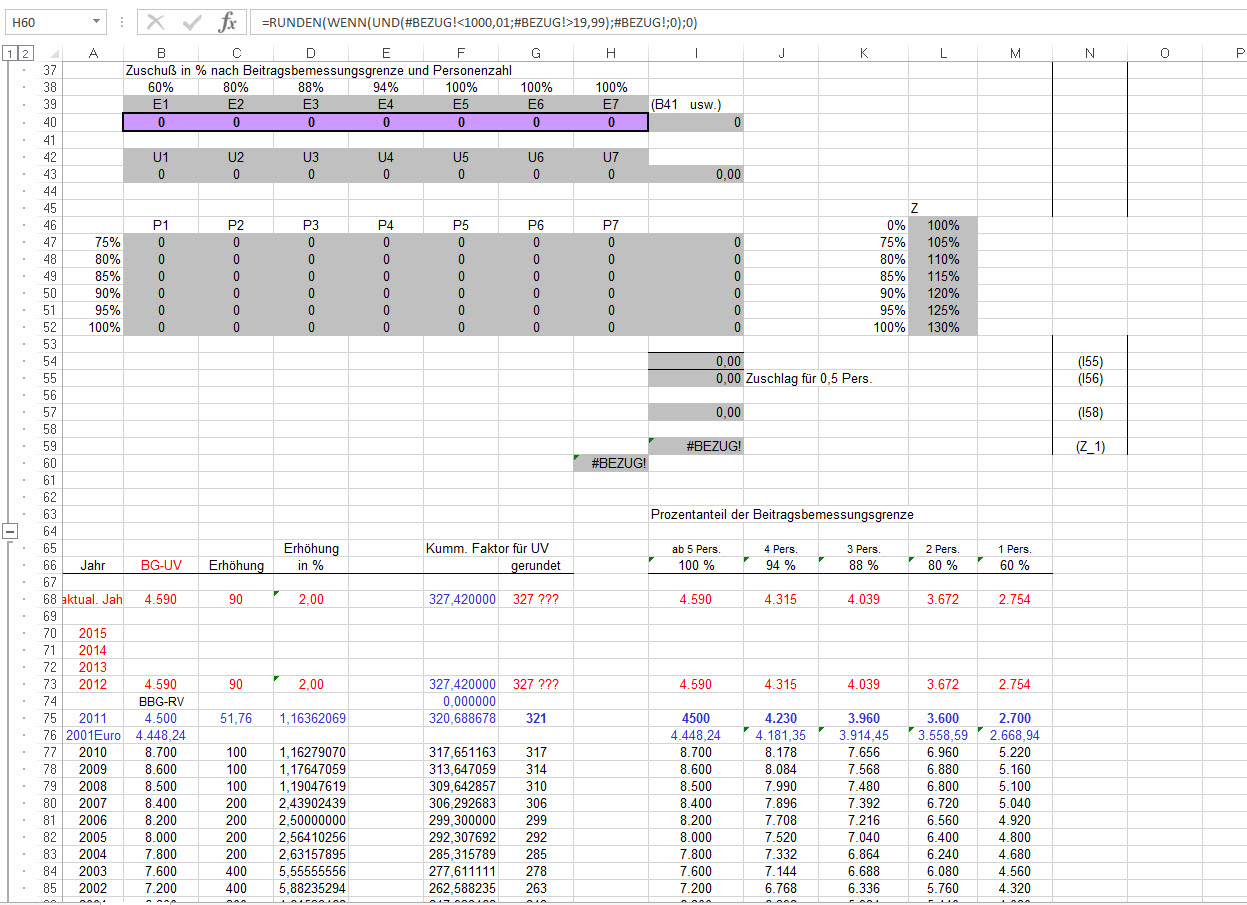This screenshot has width=1247, height=905.
Task: Select the purple E1 value cell in row 40
Action: [x=161, y=122]
